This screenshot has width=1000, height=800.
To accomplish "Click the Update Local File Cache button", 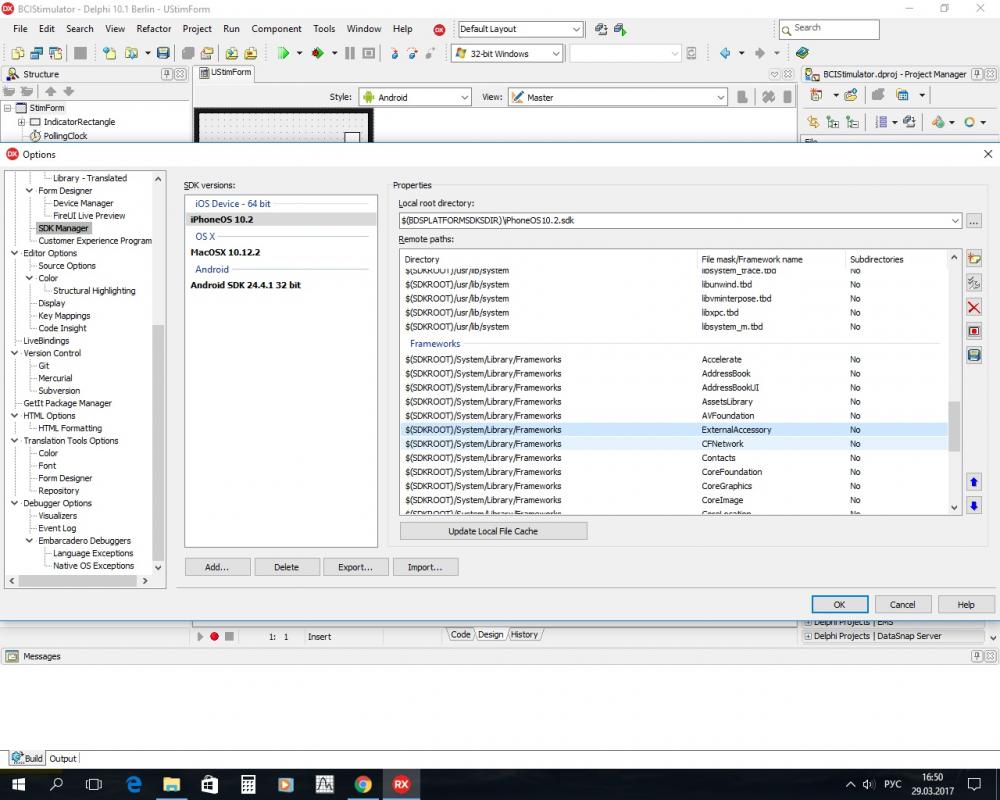I will (493, 531).
